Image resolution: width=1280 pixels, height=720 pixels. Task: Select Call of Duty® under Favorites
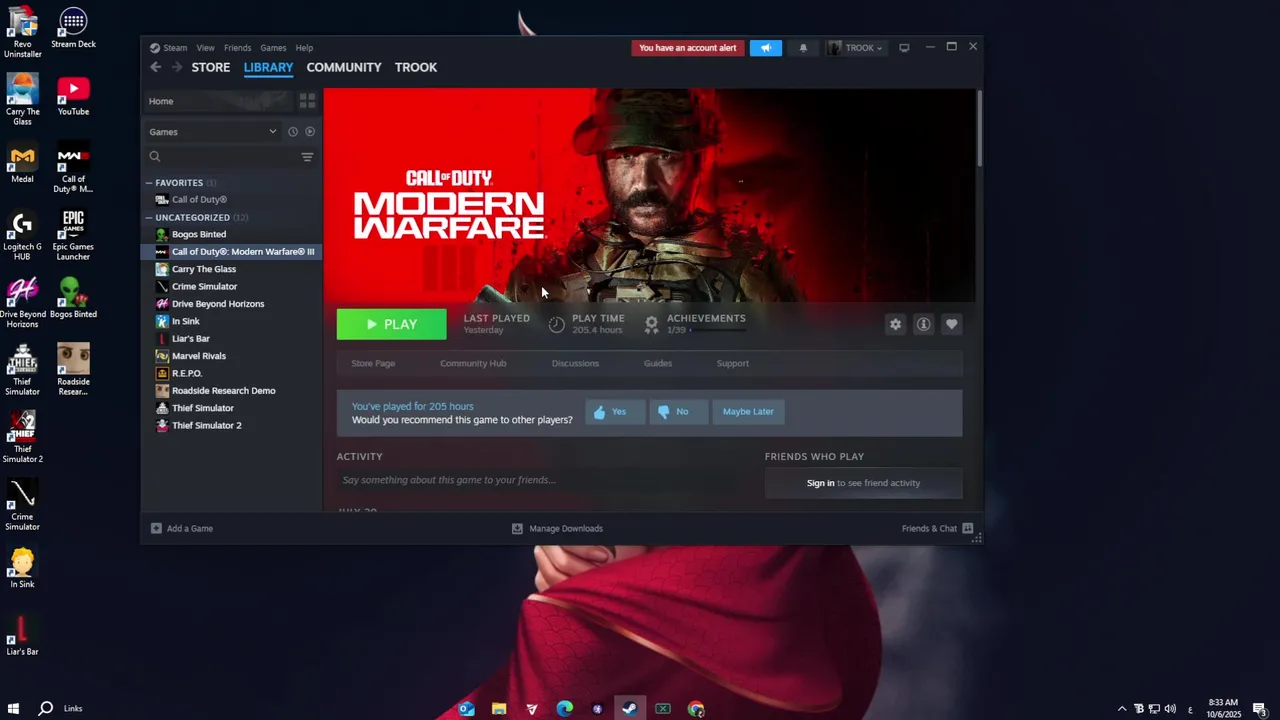pos(232,200)
